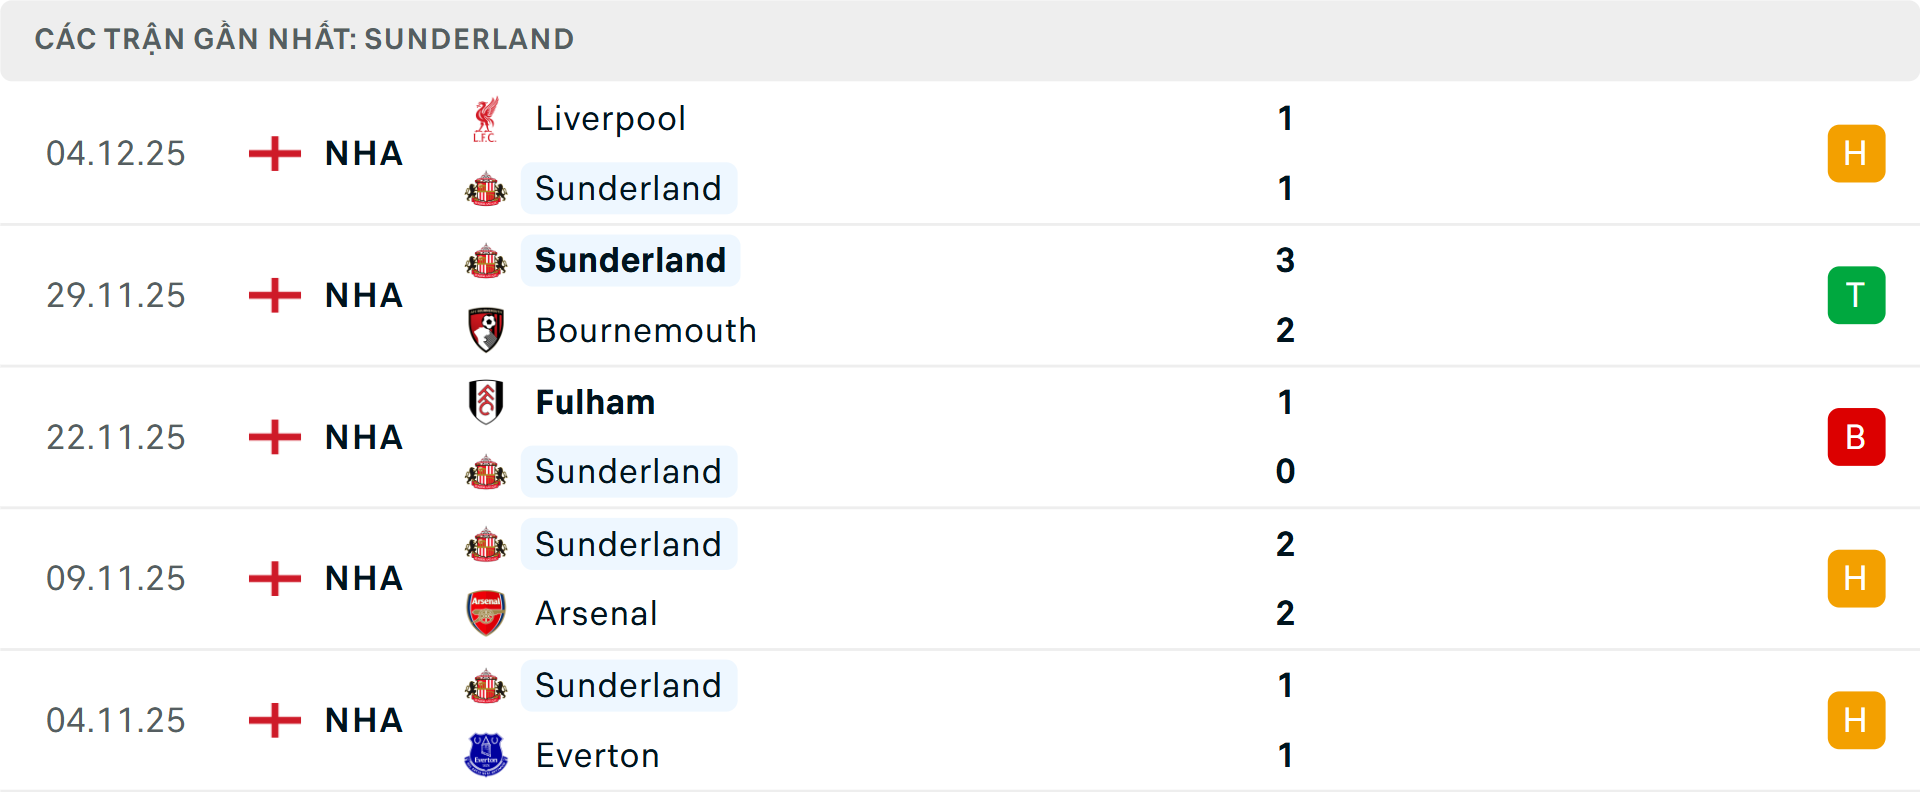Open the Sunderland vs Bournemouth match
1920x792 pixels.
click(x=900, y=295)
